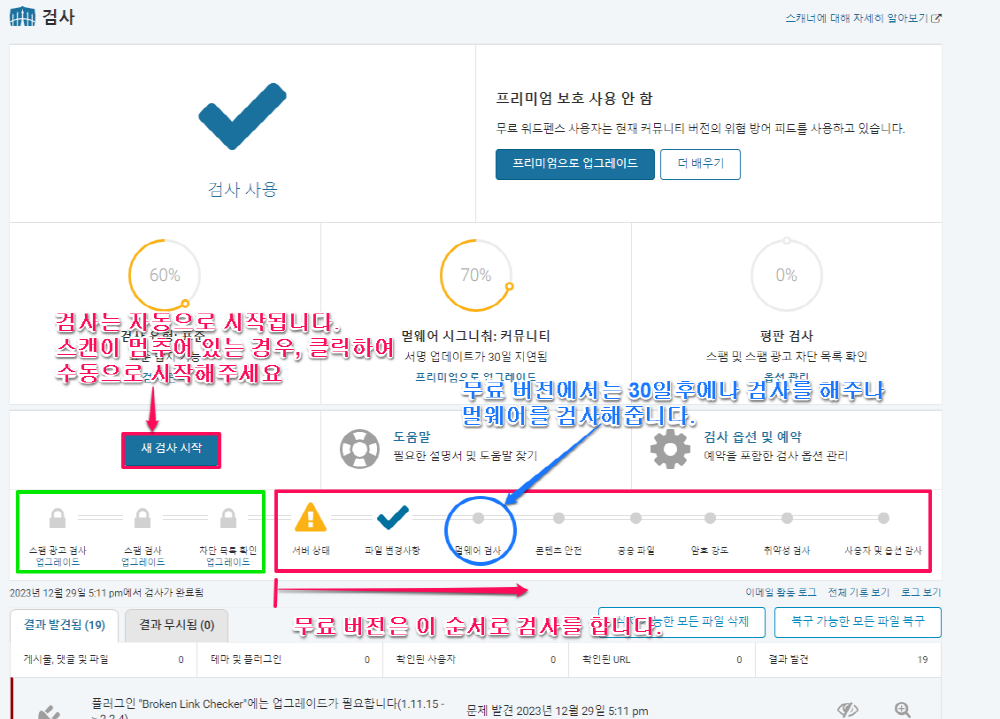Viewport: 1000px width, 719px height.
Task: Click the lock icon above 스팸 광고 검사
Action: point(57,518)
